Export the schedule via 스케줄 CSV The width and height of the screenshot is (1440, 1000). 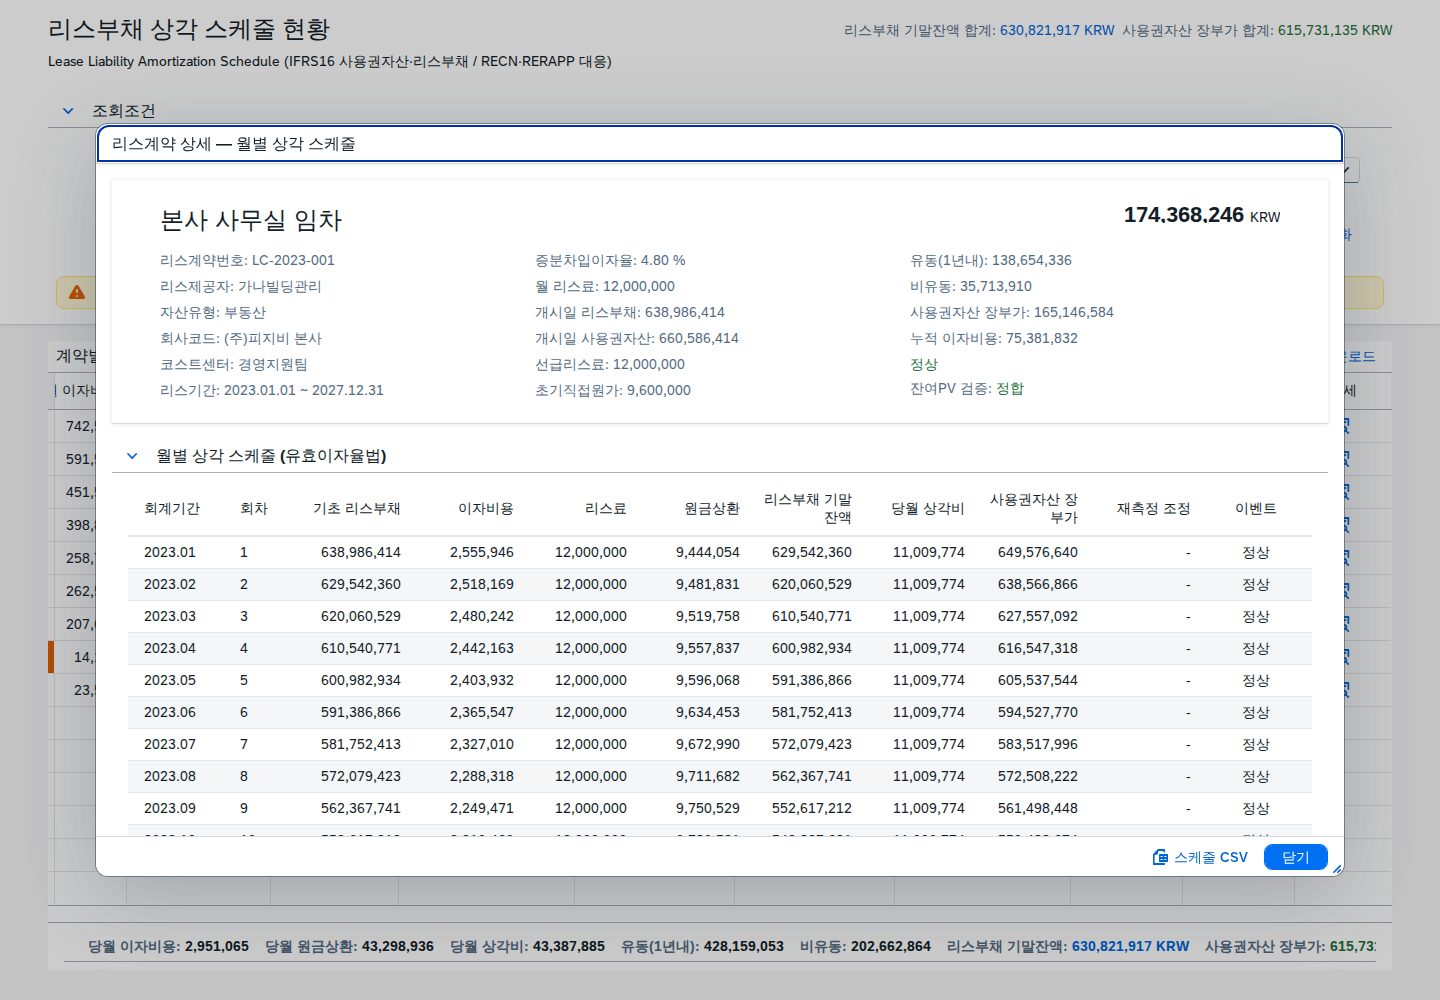point(1200,857)
